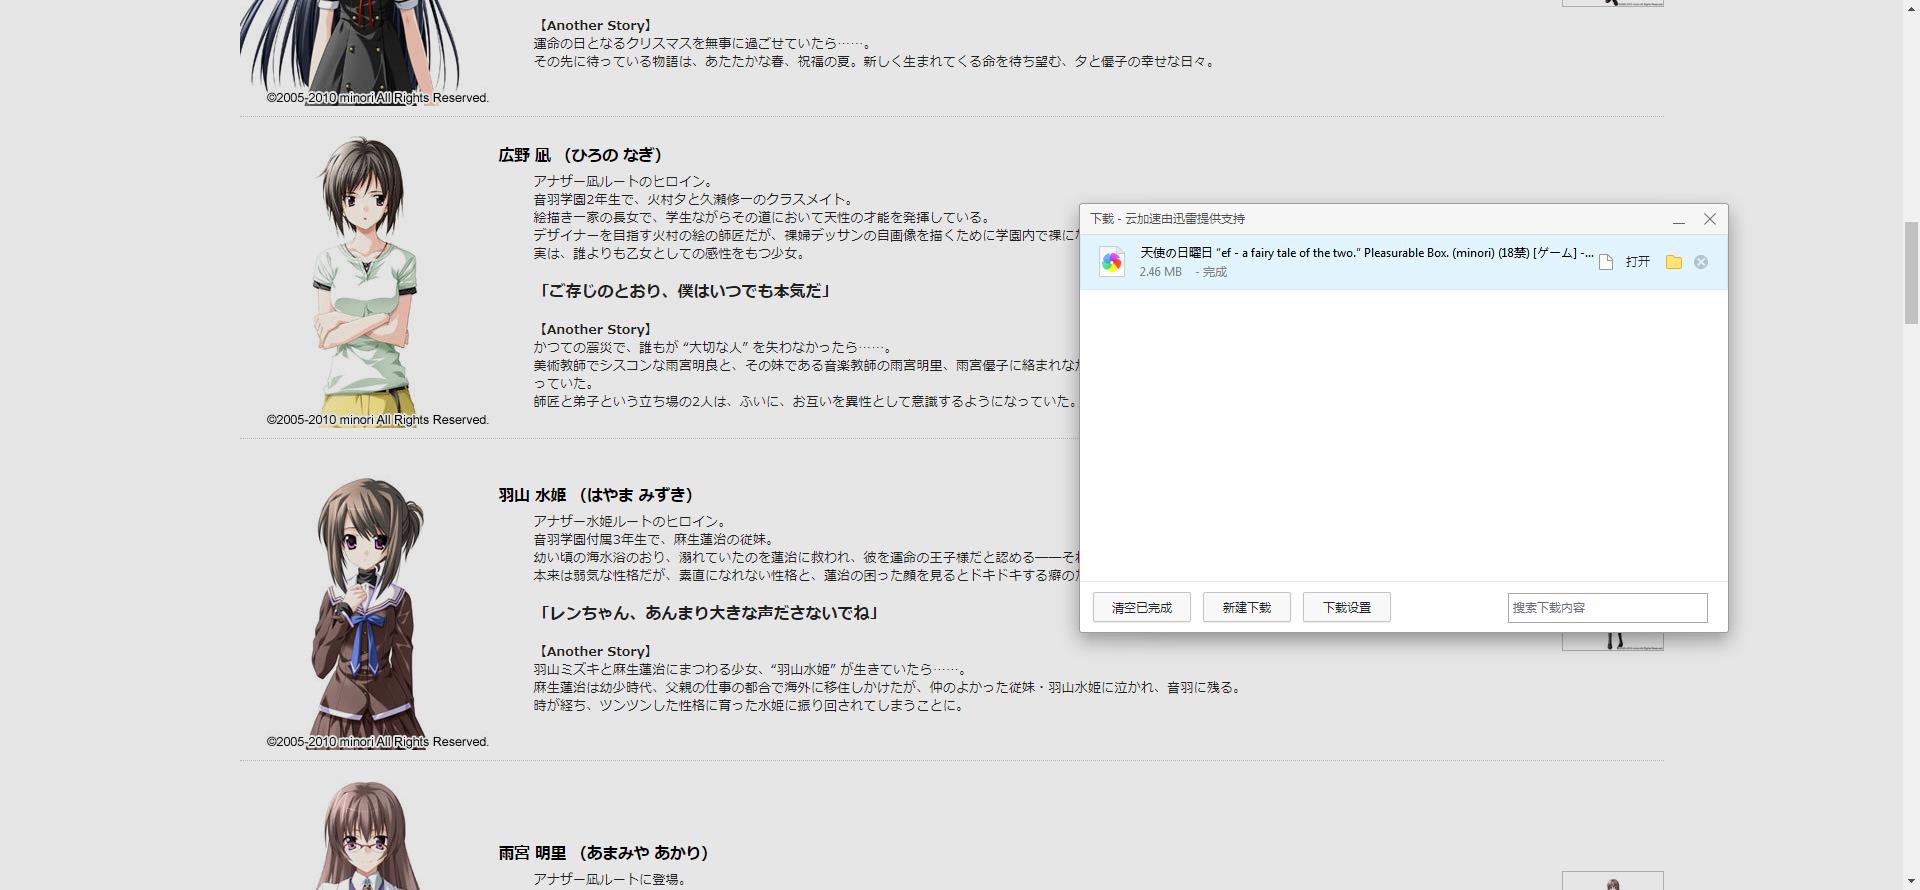Open the download folder with the yellow folder icon
This screenshot has height=890, width=1920.
1673,262
